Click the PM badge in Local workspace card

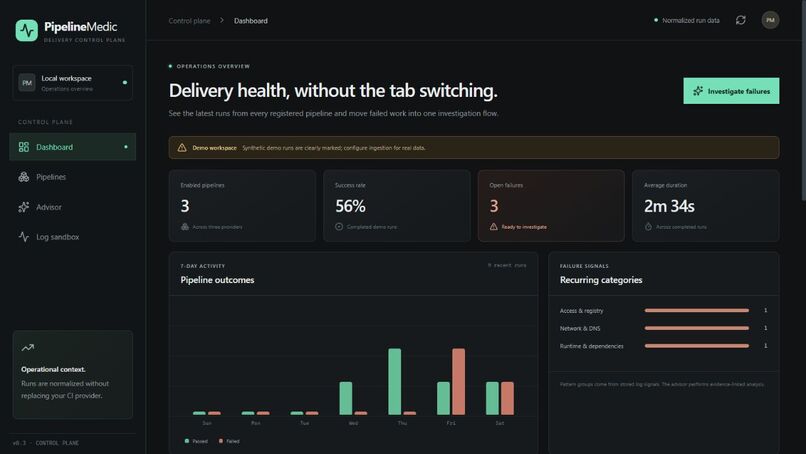point(27,82)
